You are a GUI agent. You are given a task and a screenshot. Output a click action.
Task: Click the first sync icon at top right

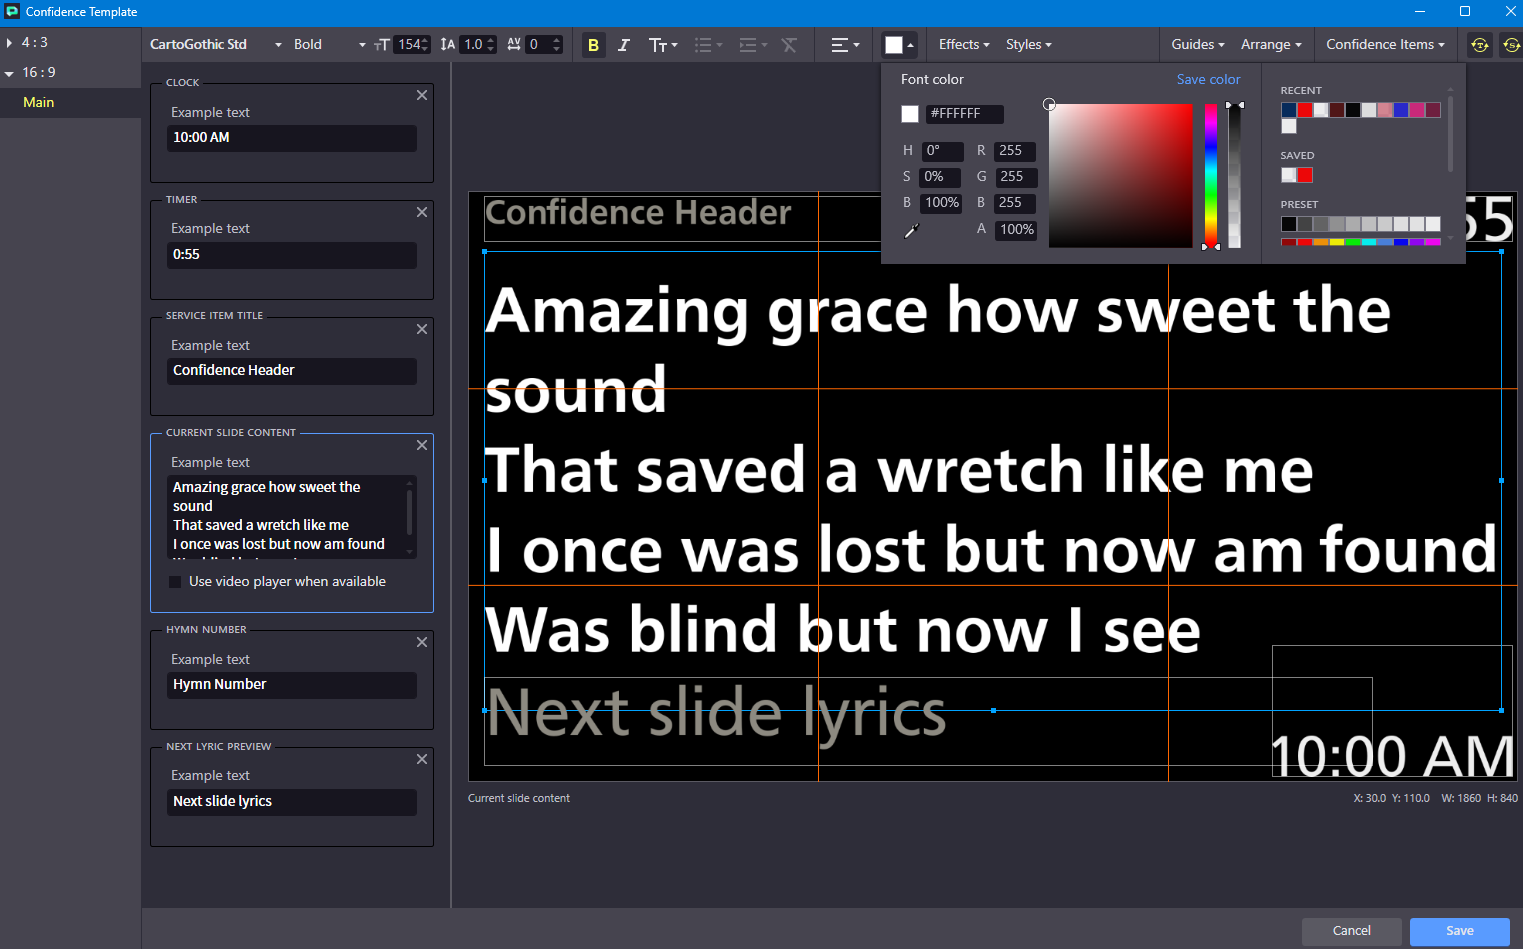click(x=1479, y=45)
